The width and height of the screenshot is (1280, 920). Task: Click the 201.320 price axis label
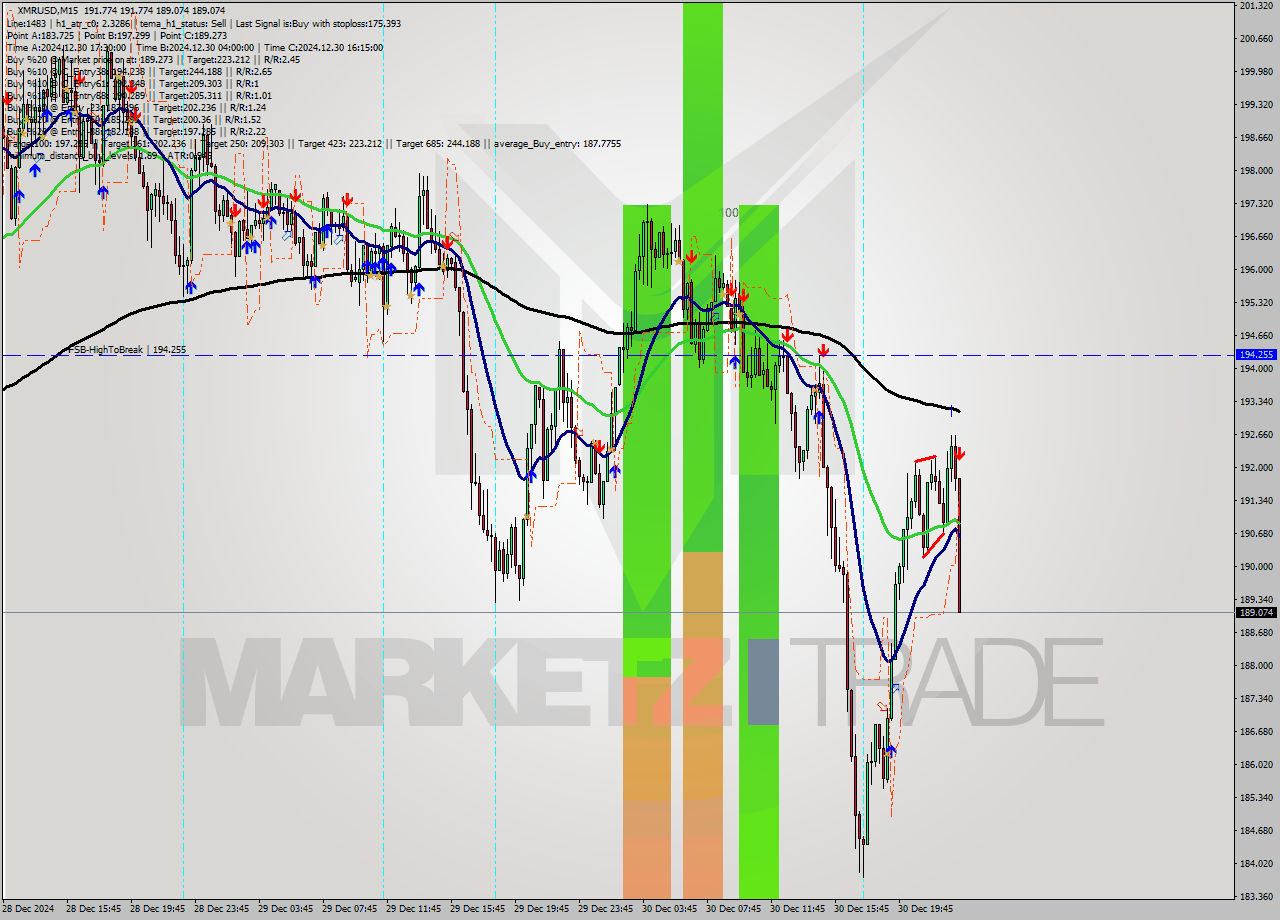coord(1255,6)
